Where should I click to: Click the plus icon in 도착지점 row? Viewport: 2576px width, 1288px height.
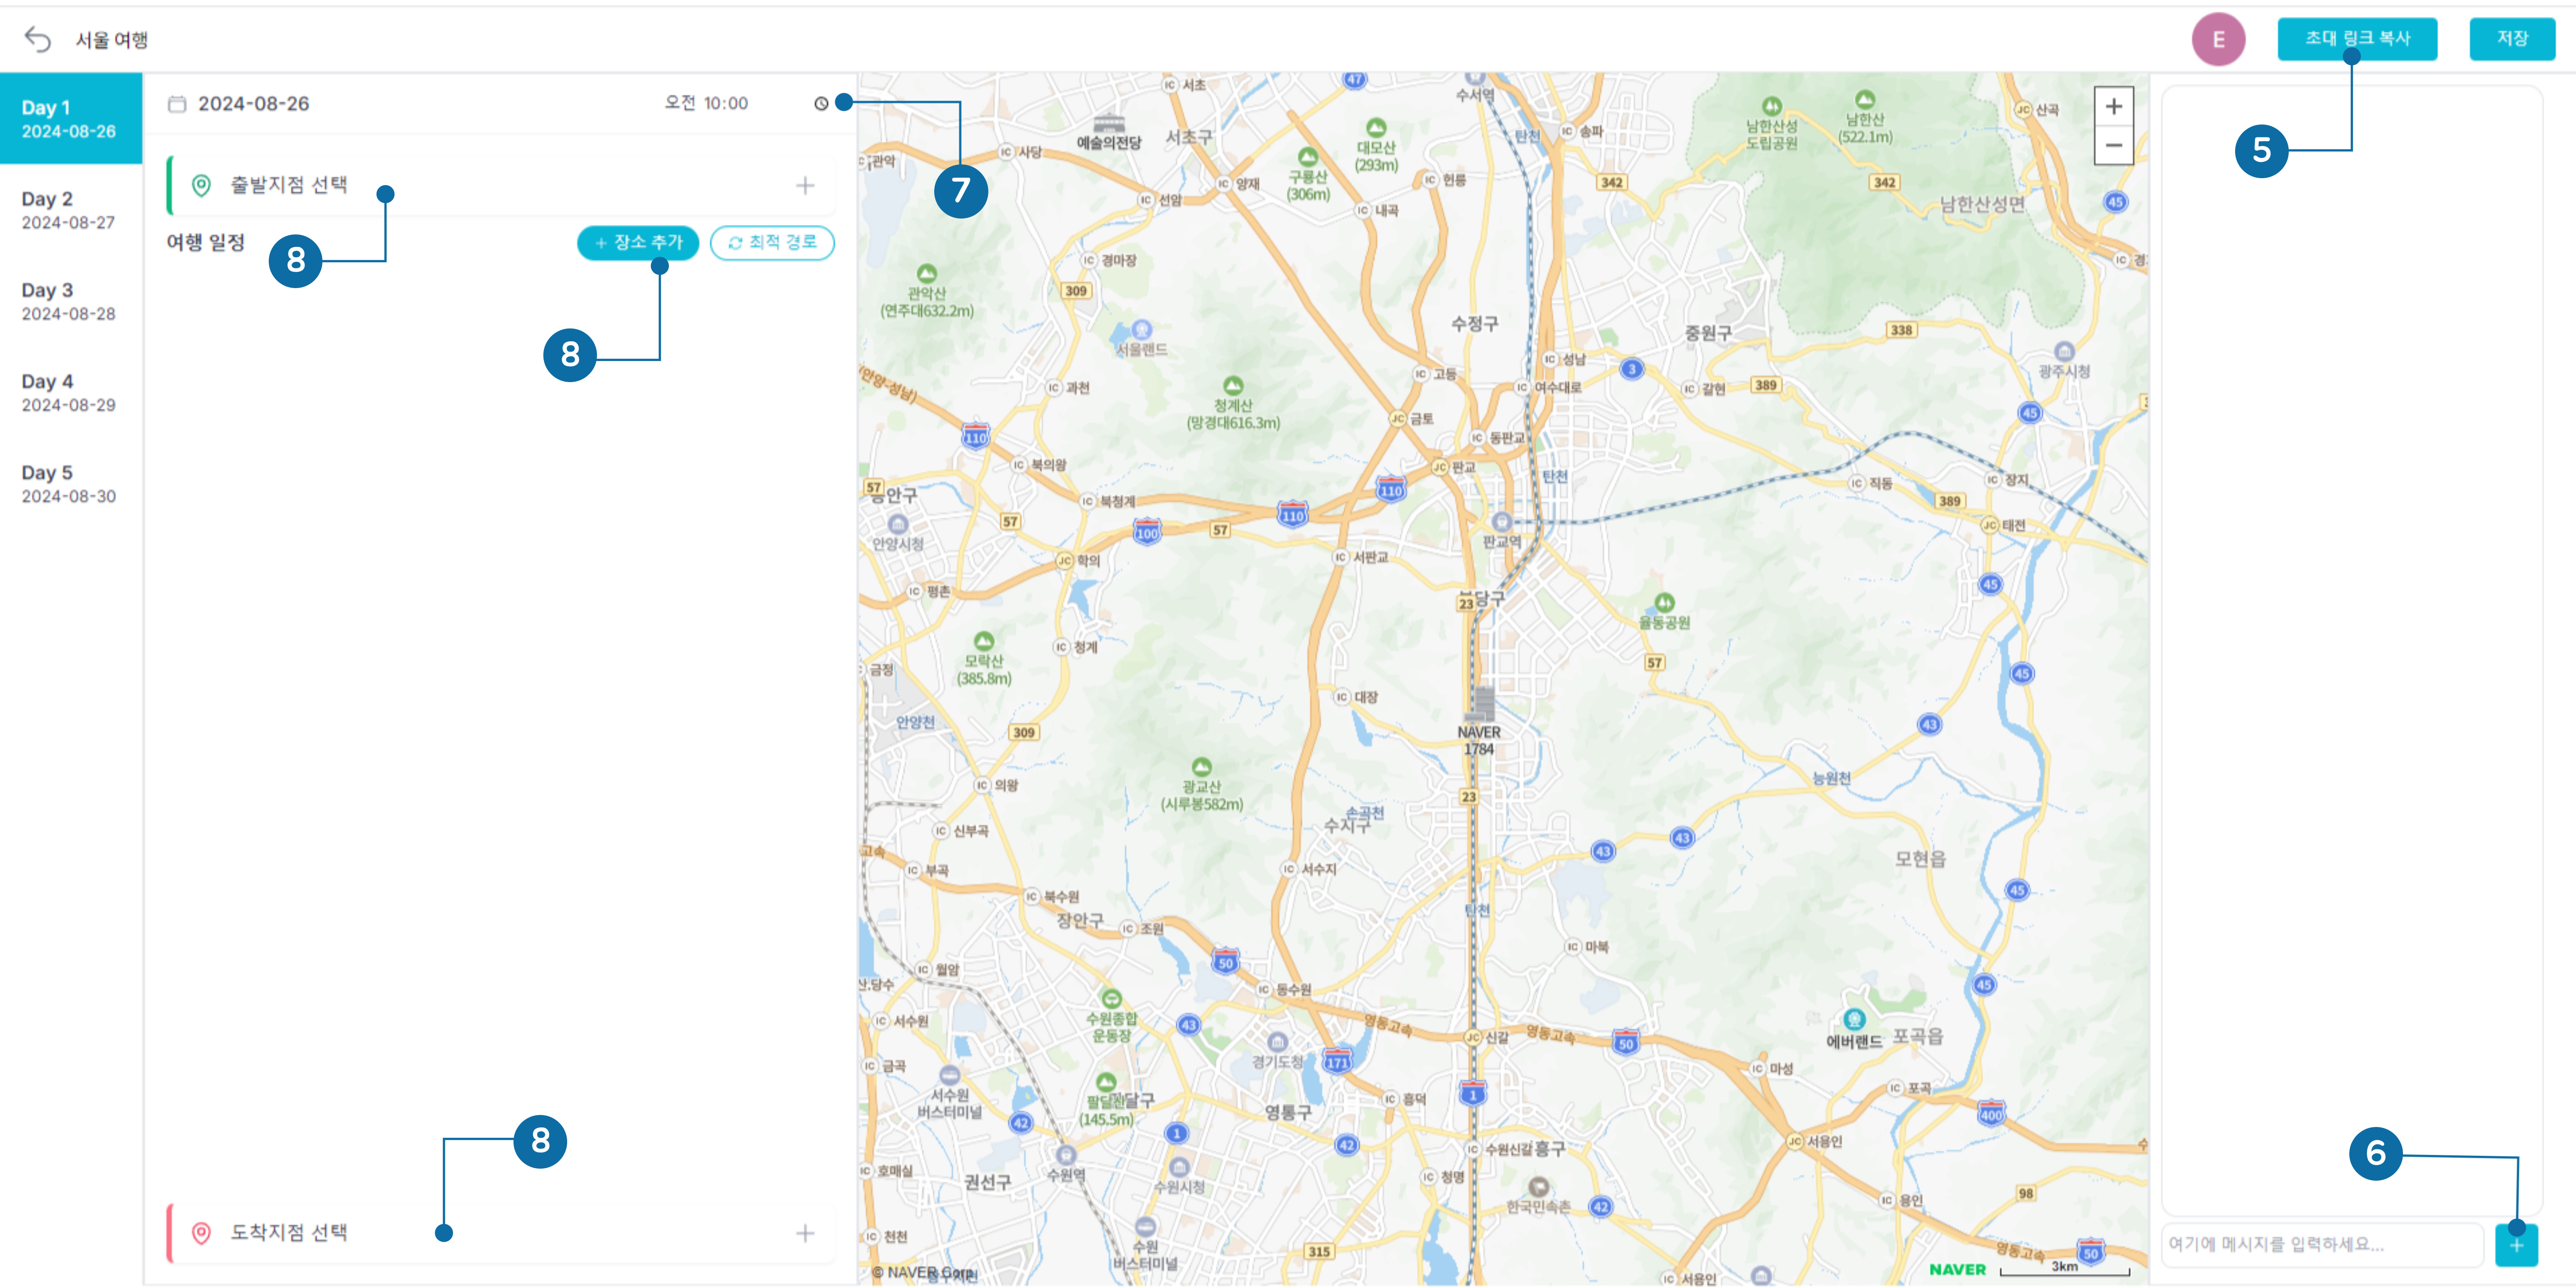coord(805,1233)
